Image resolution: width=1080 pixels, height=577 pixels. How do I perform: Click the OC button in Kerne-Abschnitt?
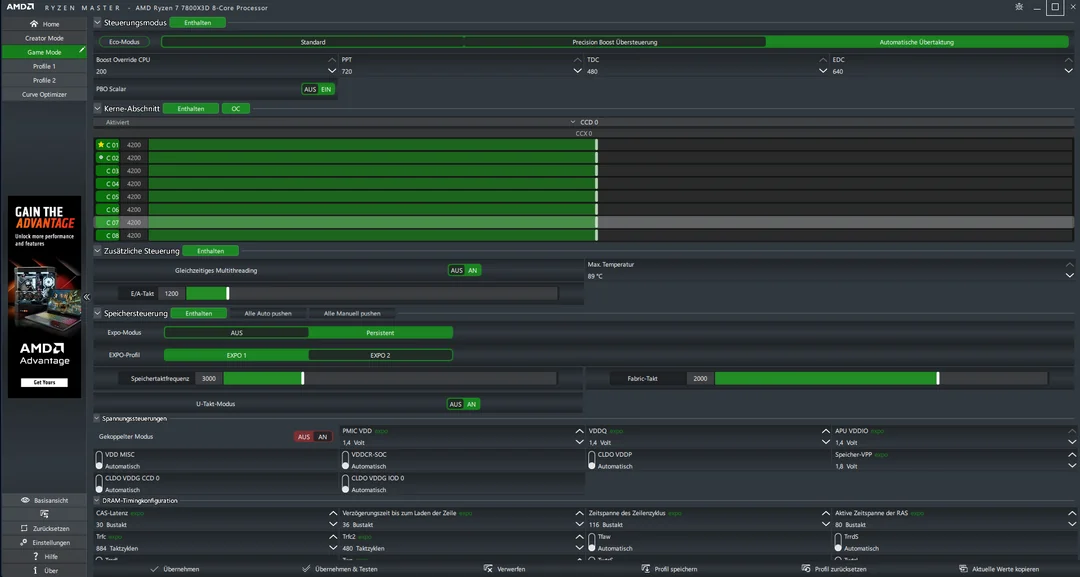pos(236,109)
